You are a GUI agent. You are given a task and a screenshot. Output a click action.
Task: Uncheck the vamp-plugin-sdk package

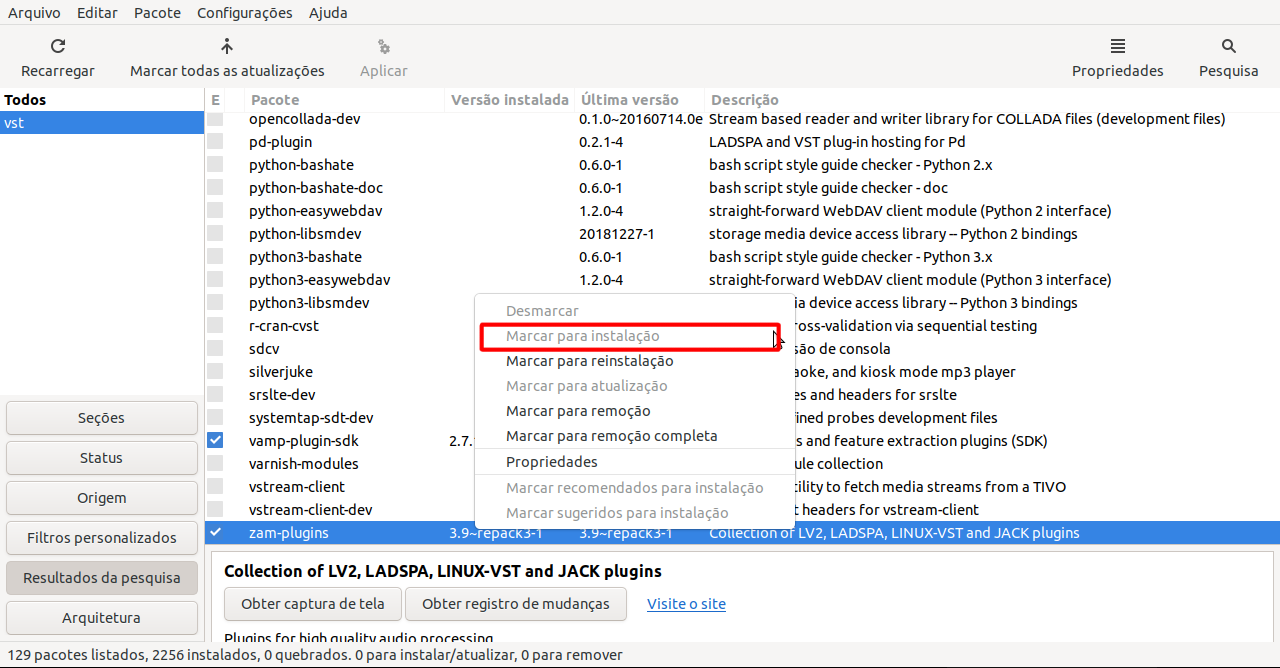(x=215, y=440)
